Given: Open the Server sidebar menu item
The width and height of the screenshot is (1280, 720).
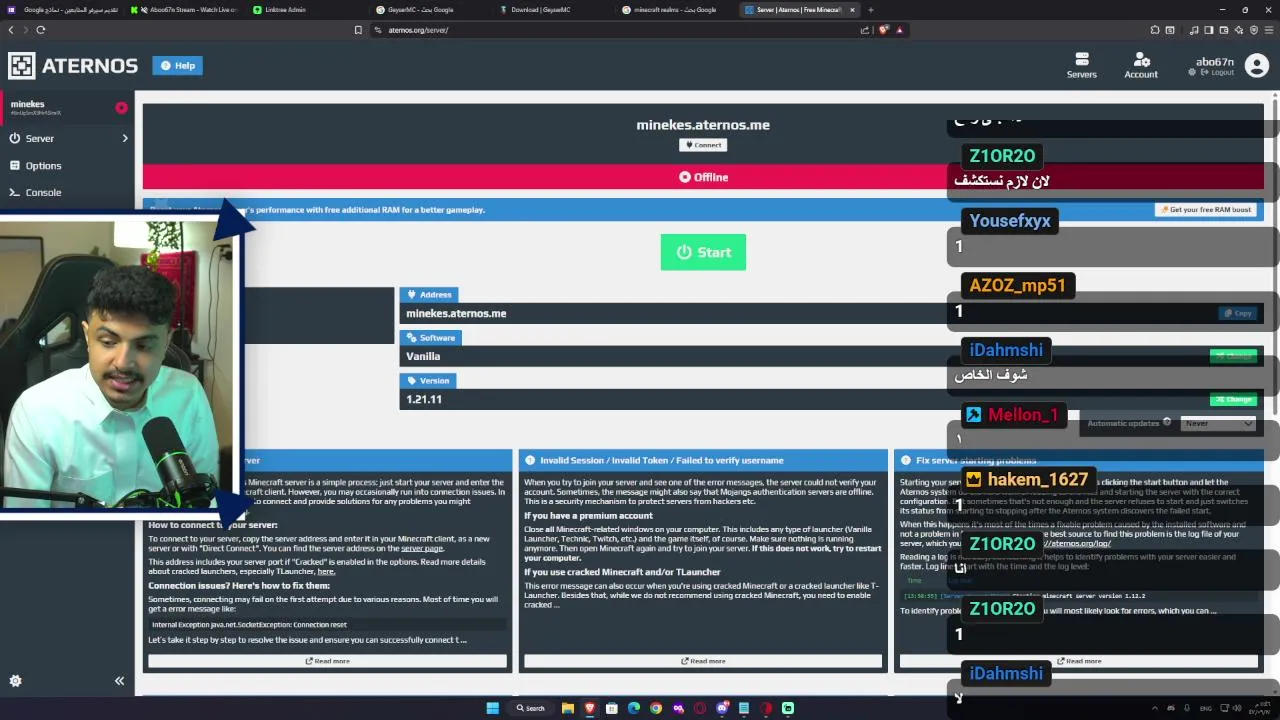Looking at the screenshot, I should coord(67,138).
